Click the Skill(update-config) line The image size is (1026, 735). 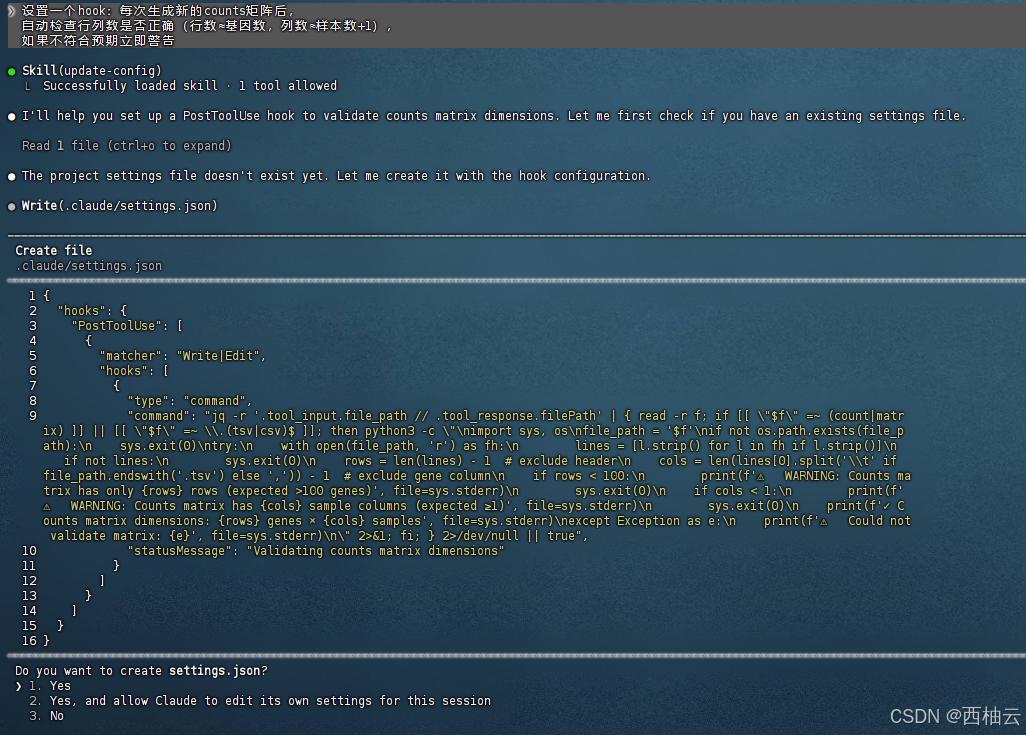pos(92,70)
